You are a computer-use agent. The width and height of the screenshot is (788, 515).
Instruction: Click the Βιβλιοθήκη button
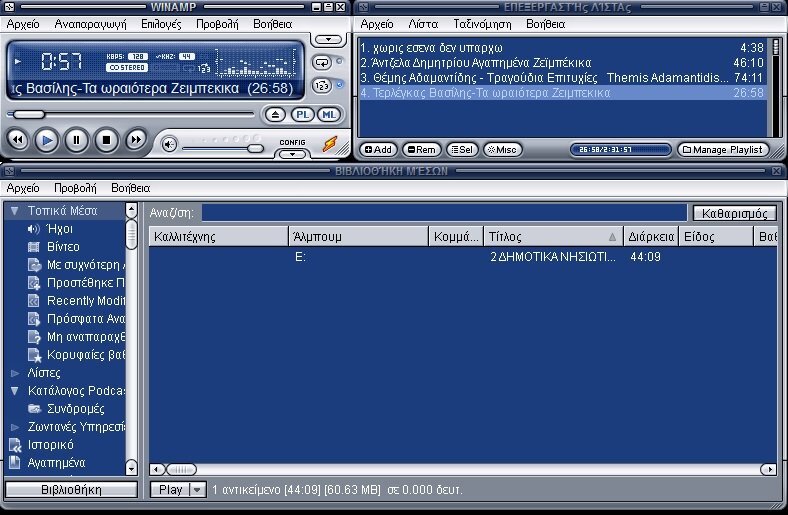(x=71, y=490)
